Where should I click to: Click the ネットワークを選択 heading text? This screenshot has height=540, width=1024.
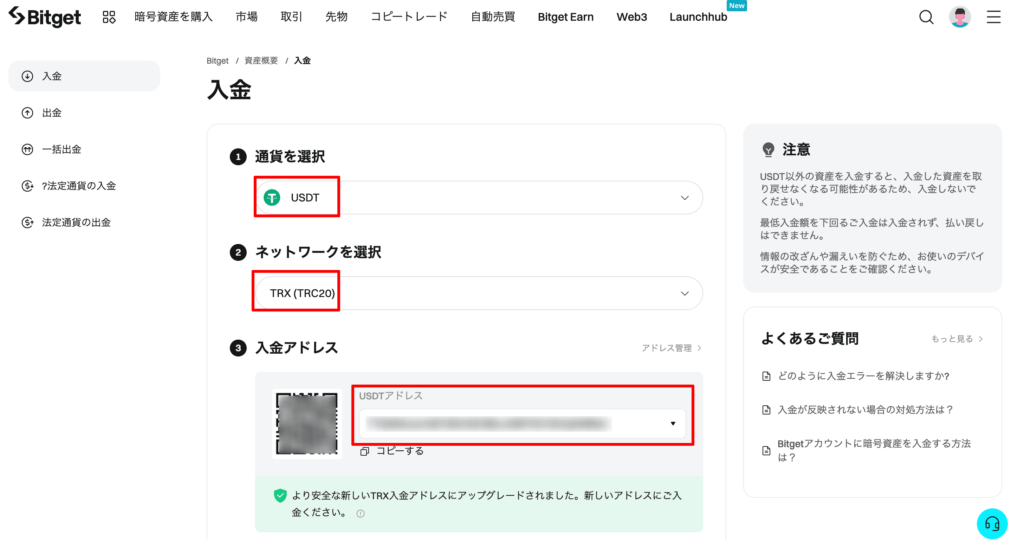(318, 252)
